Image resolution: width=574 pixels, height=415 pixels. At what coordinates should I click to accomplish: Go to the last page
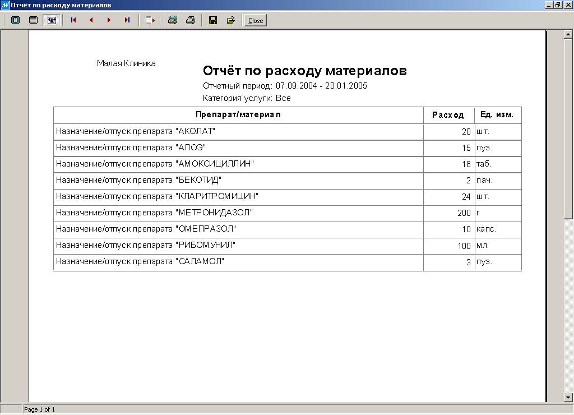(127, 20)
